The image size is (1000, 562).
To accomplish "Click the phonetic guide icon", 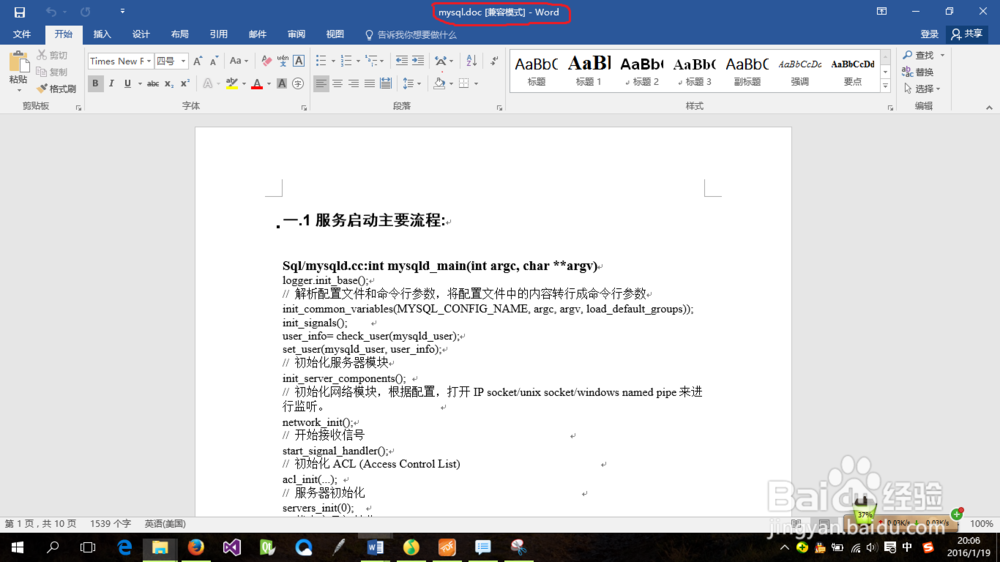I will (x=283, y=61).
